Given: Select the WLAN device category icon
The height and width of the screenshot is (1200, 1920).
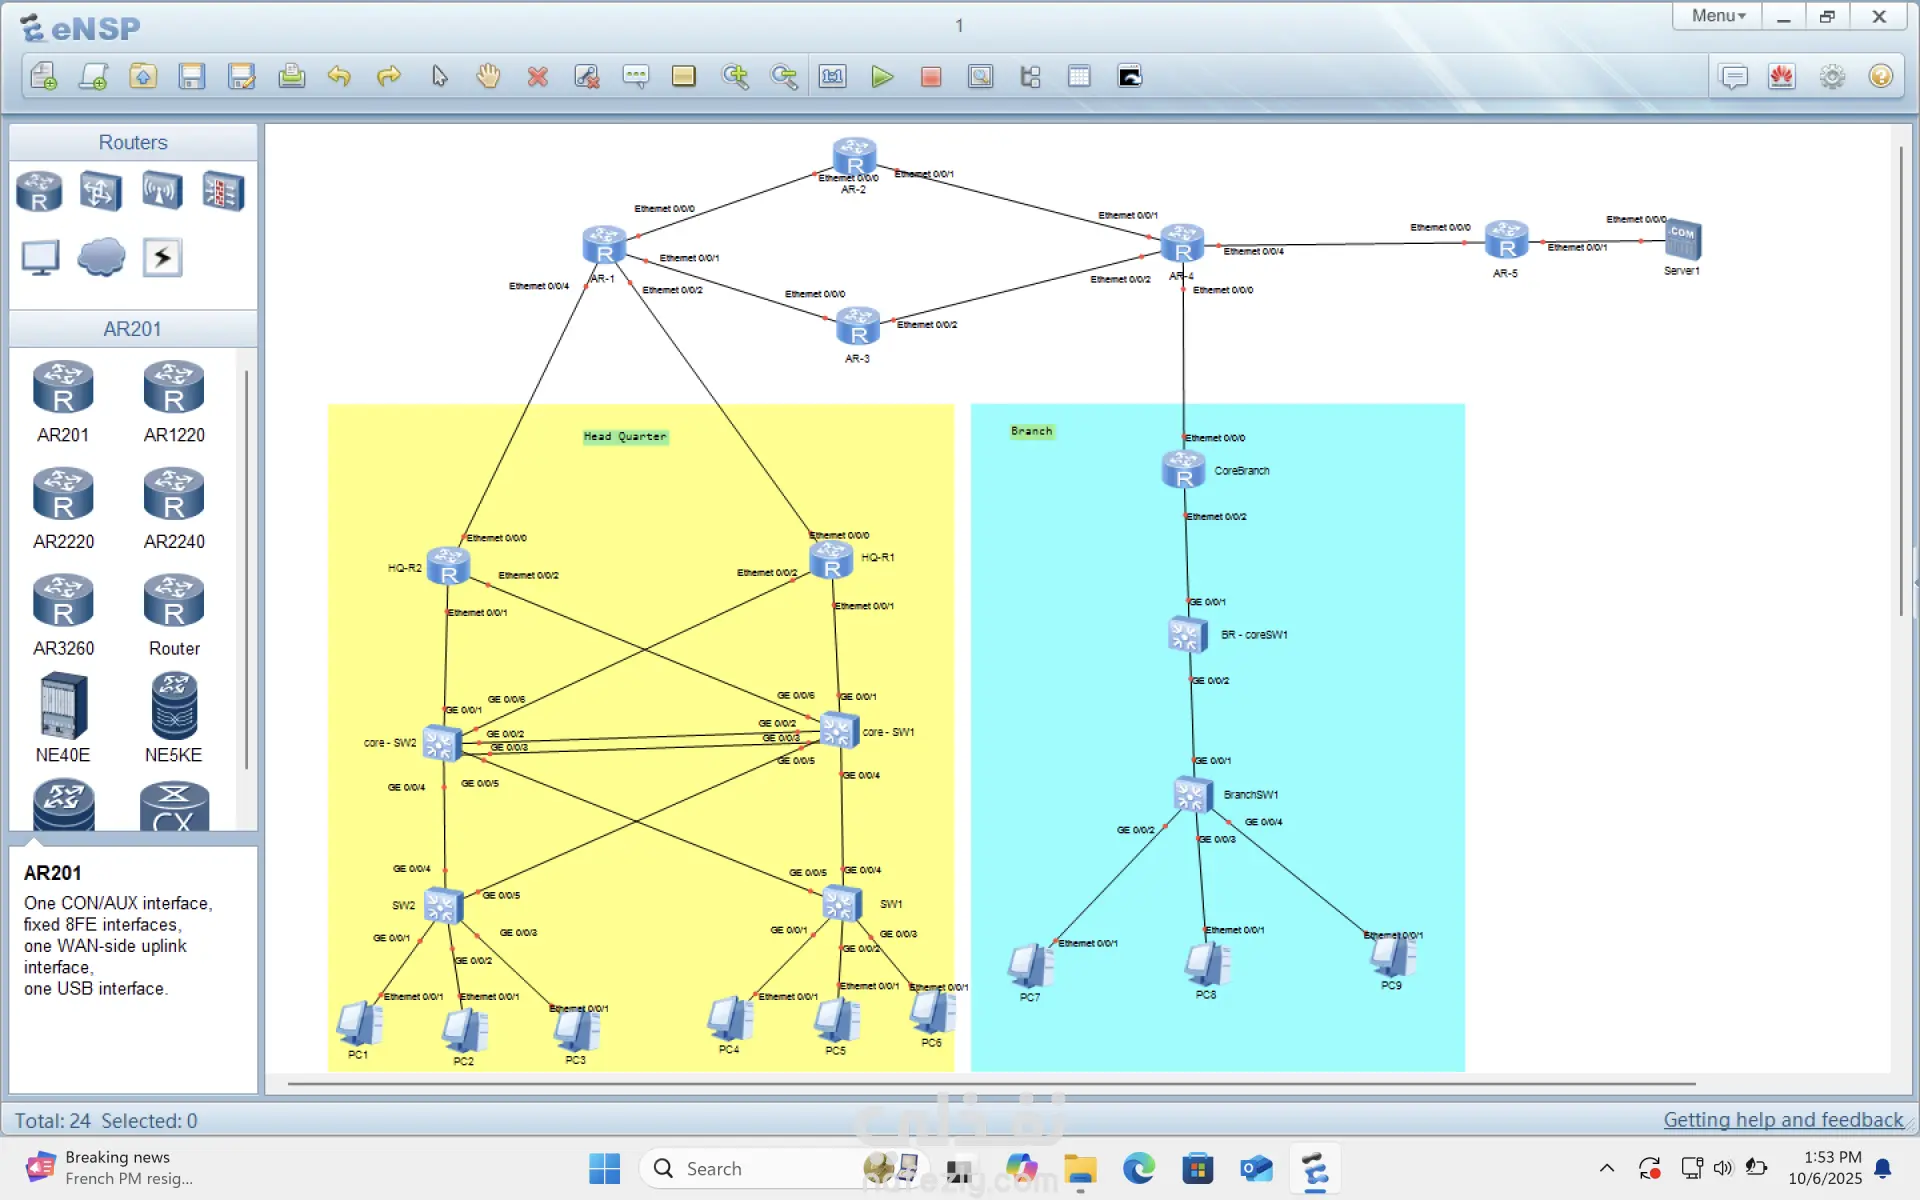Looking at the screenshot, I should [162, 191].
